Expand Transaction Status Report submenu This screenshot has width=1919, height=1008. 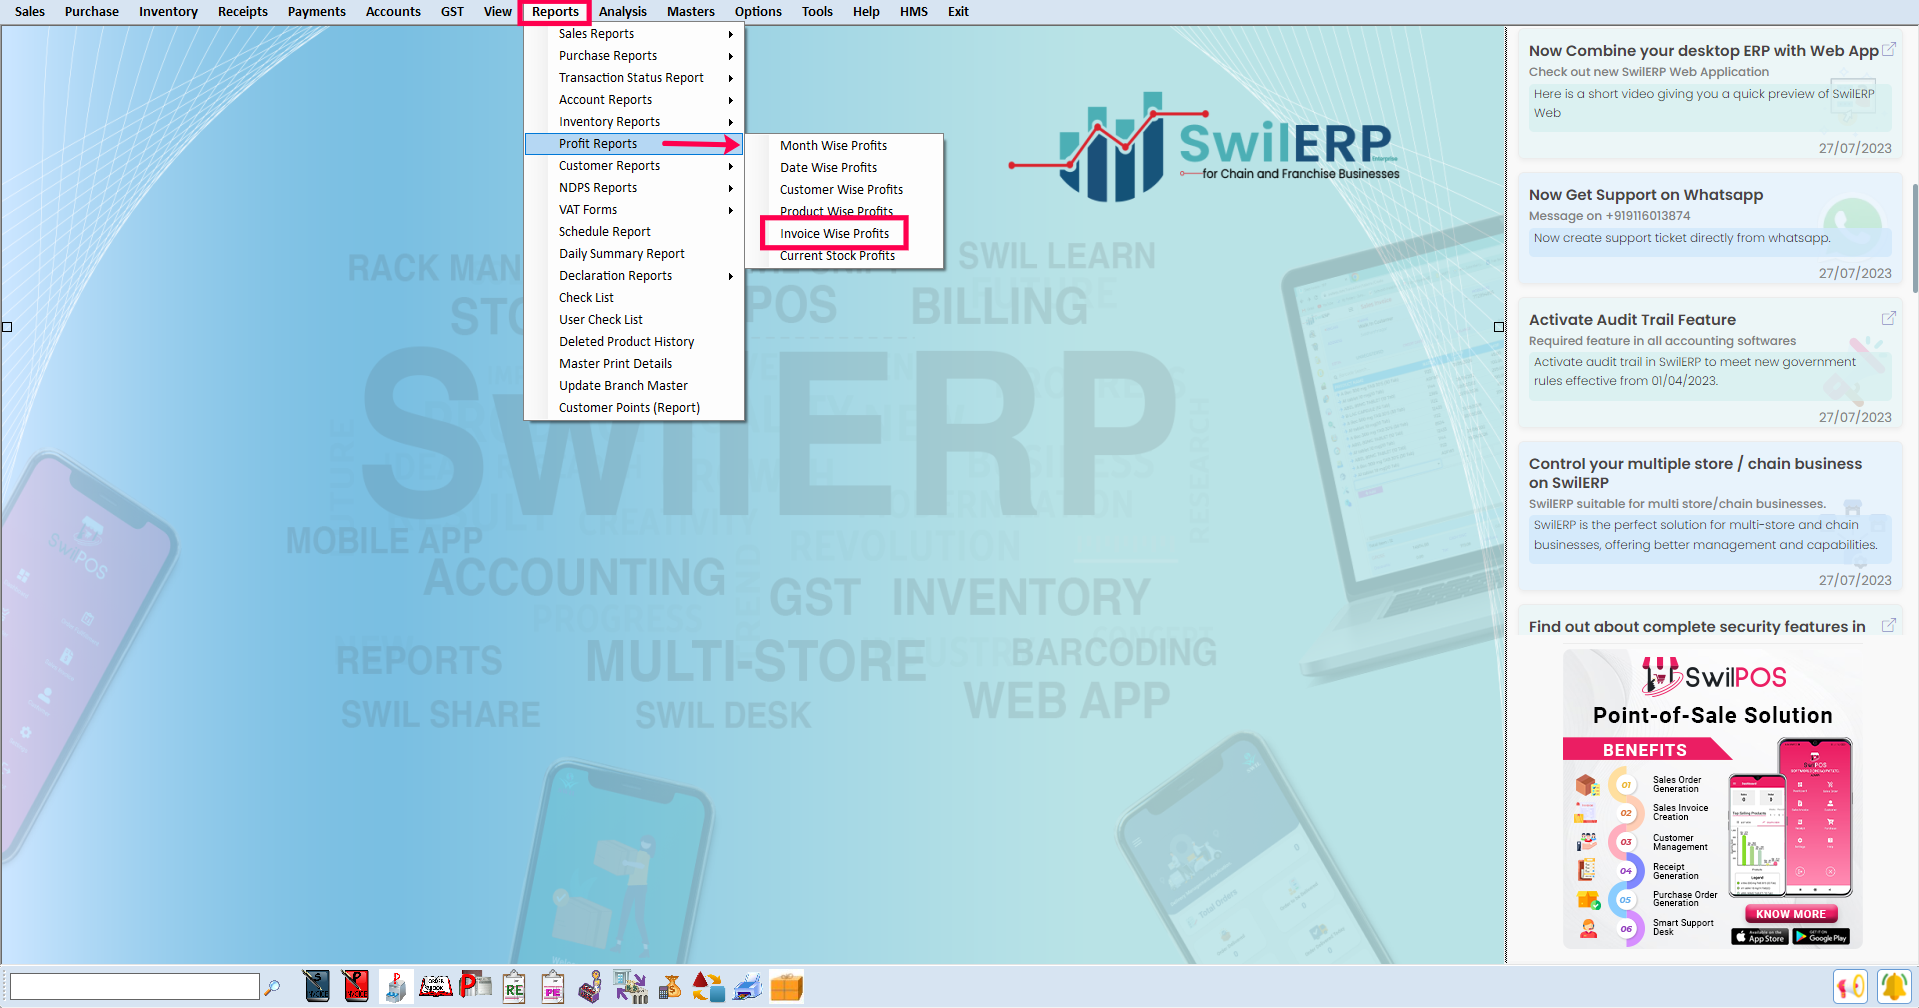634,78
